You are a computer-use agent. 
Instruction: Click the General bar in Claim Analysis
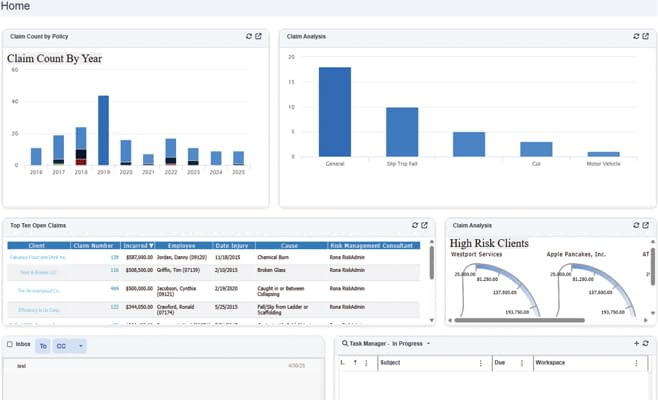click(x=334, y=111)
